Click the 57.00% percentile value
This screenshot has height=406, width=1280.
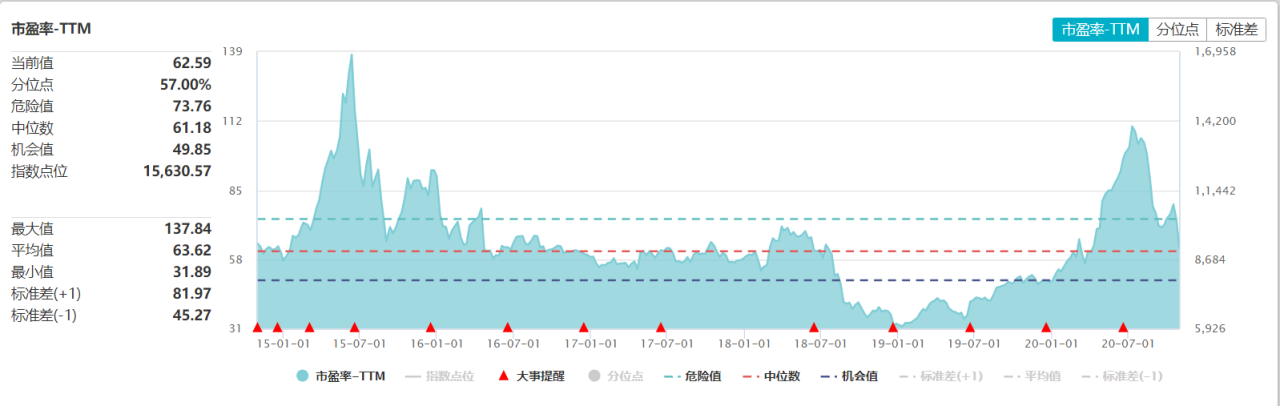coord(186,85)
